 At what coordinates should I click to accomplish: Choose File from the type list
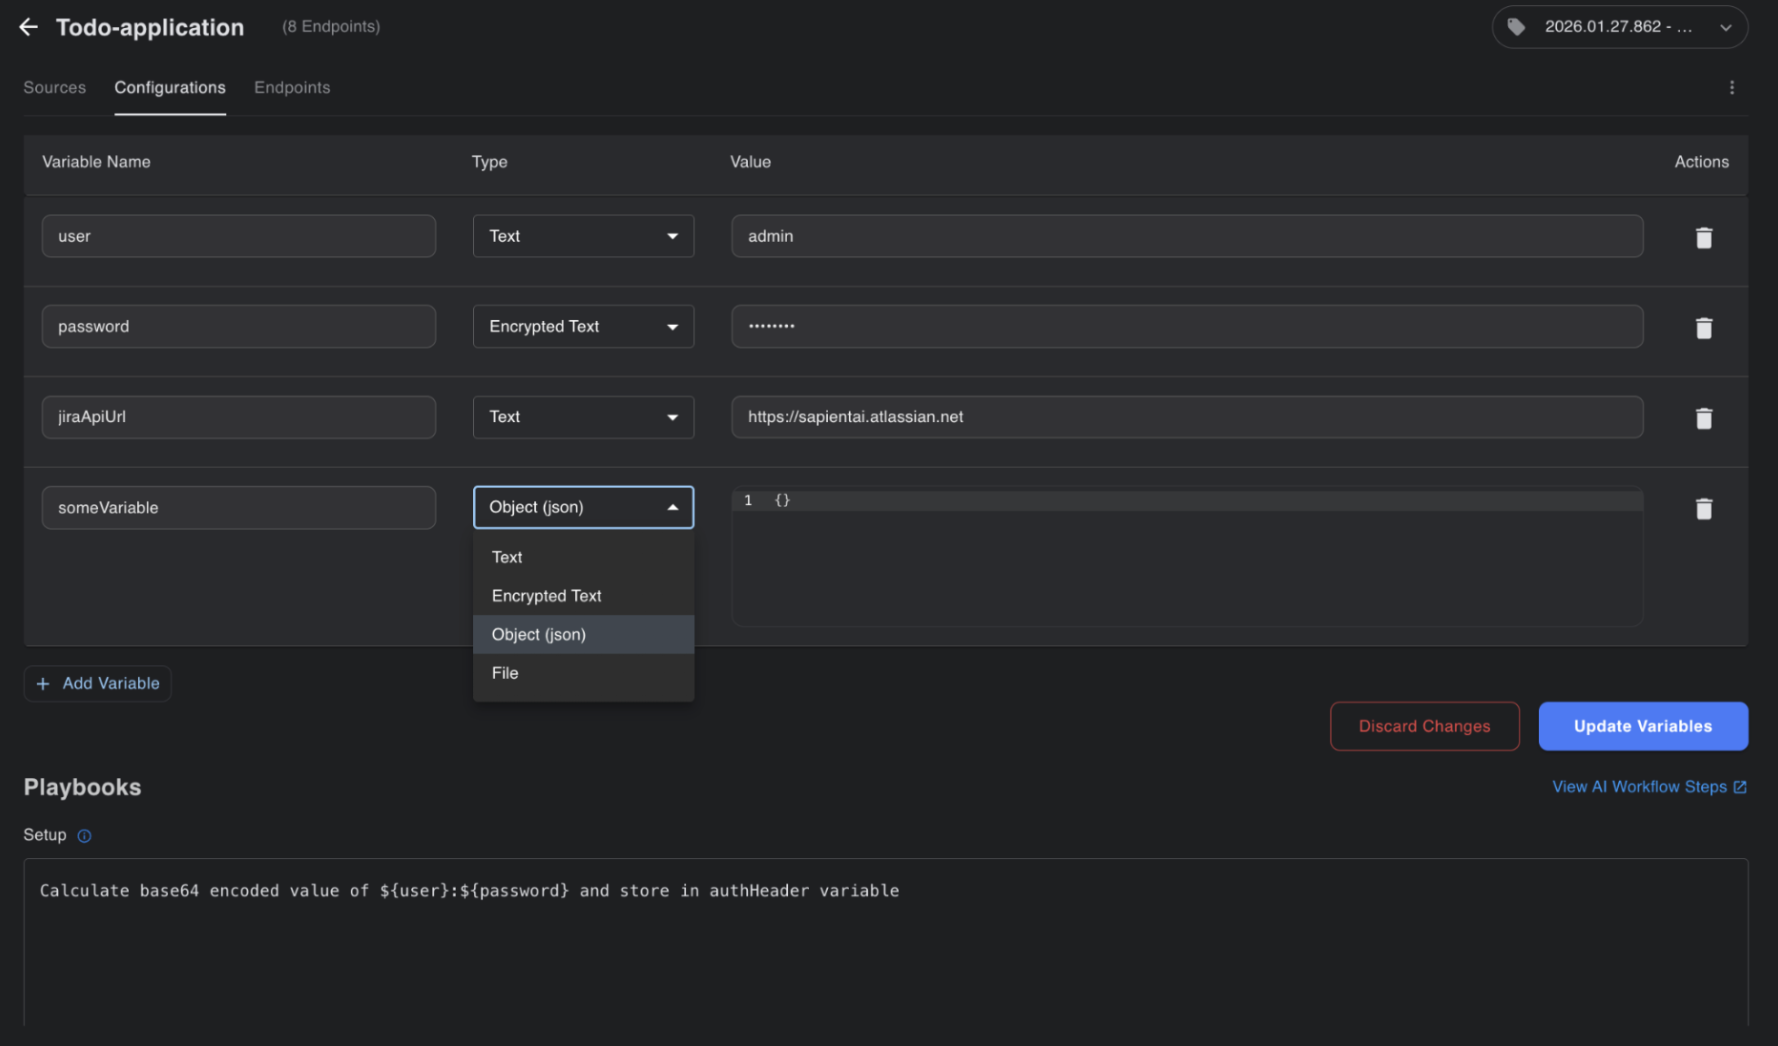pos(505,673)
